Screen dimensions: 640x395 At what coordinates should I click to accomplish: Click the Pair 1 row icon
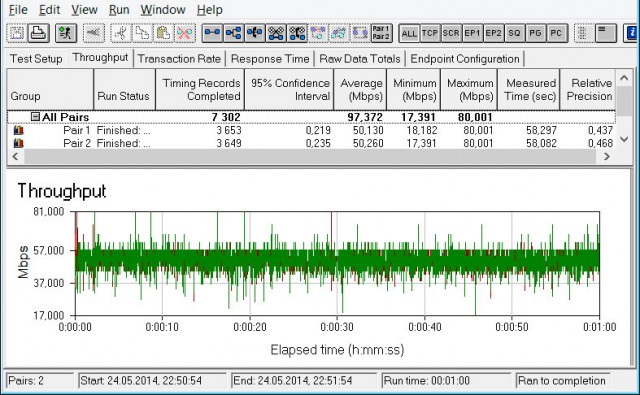click(x=19, y=131)
